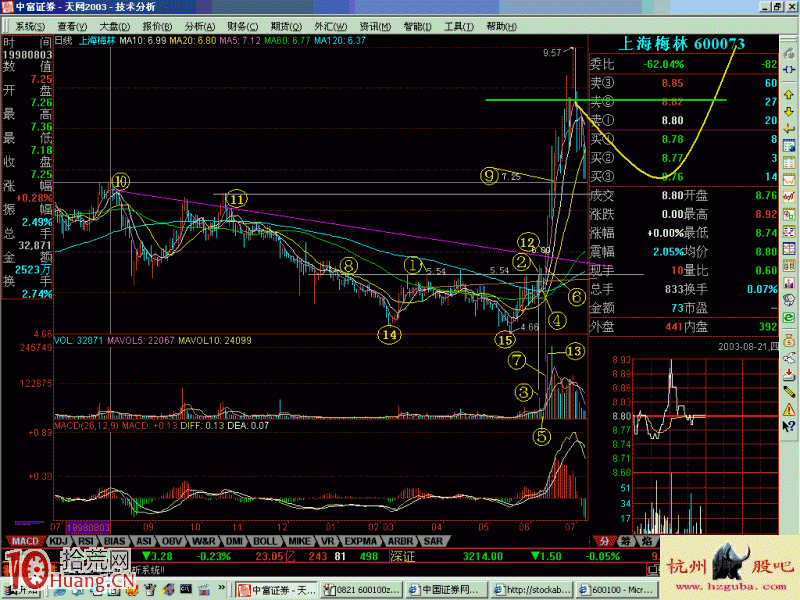The image size is (800, 600).
Task: Click the warning triangle icon
Action: click(789, 409)
